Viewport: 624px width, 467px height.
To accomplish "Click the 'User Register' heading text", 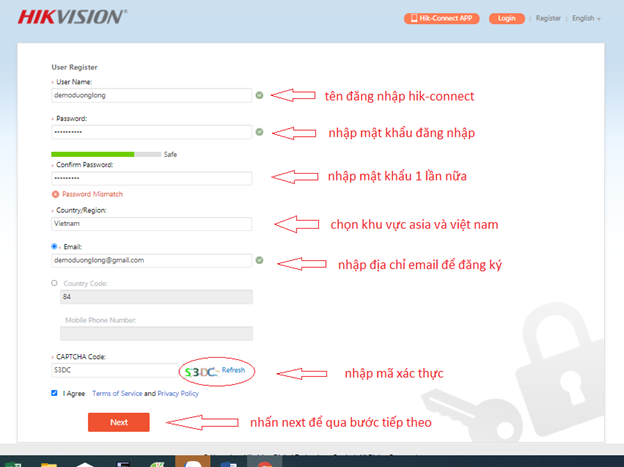I will 74,67.
